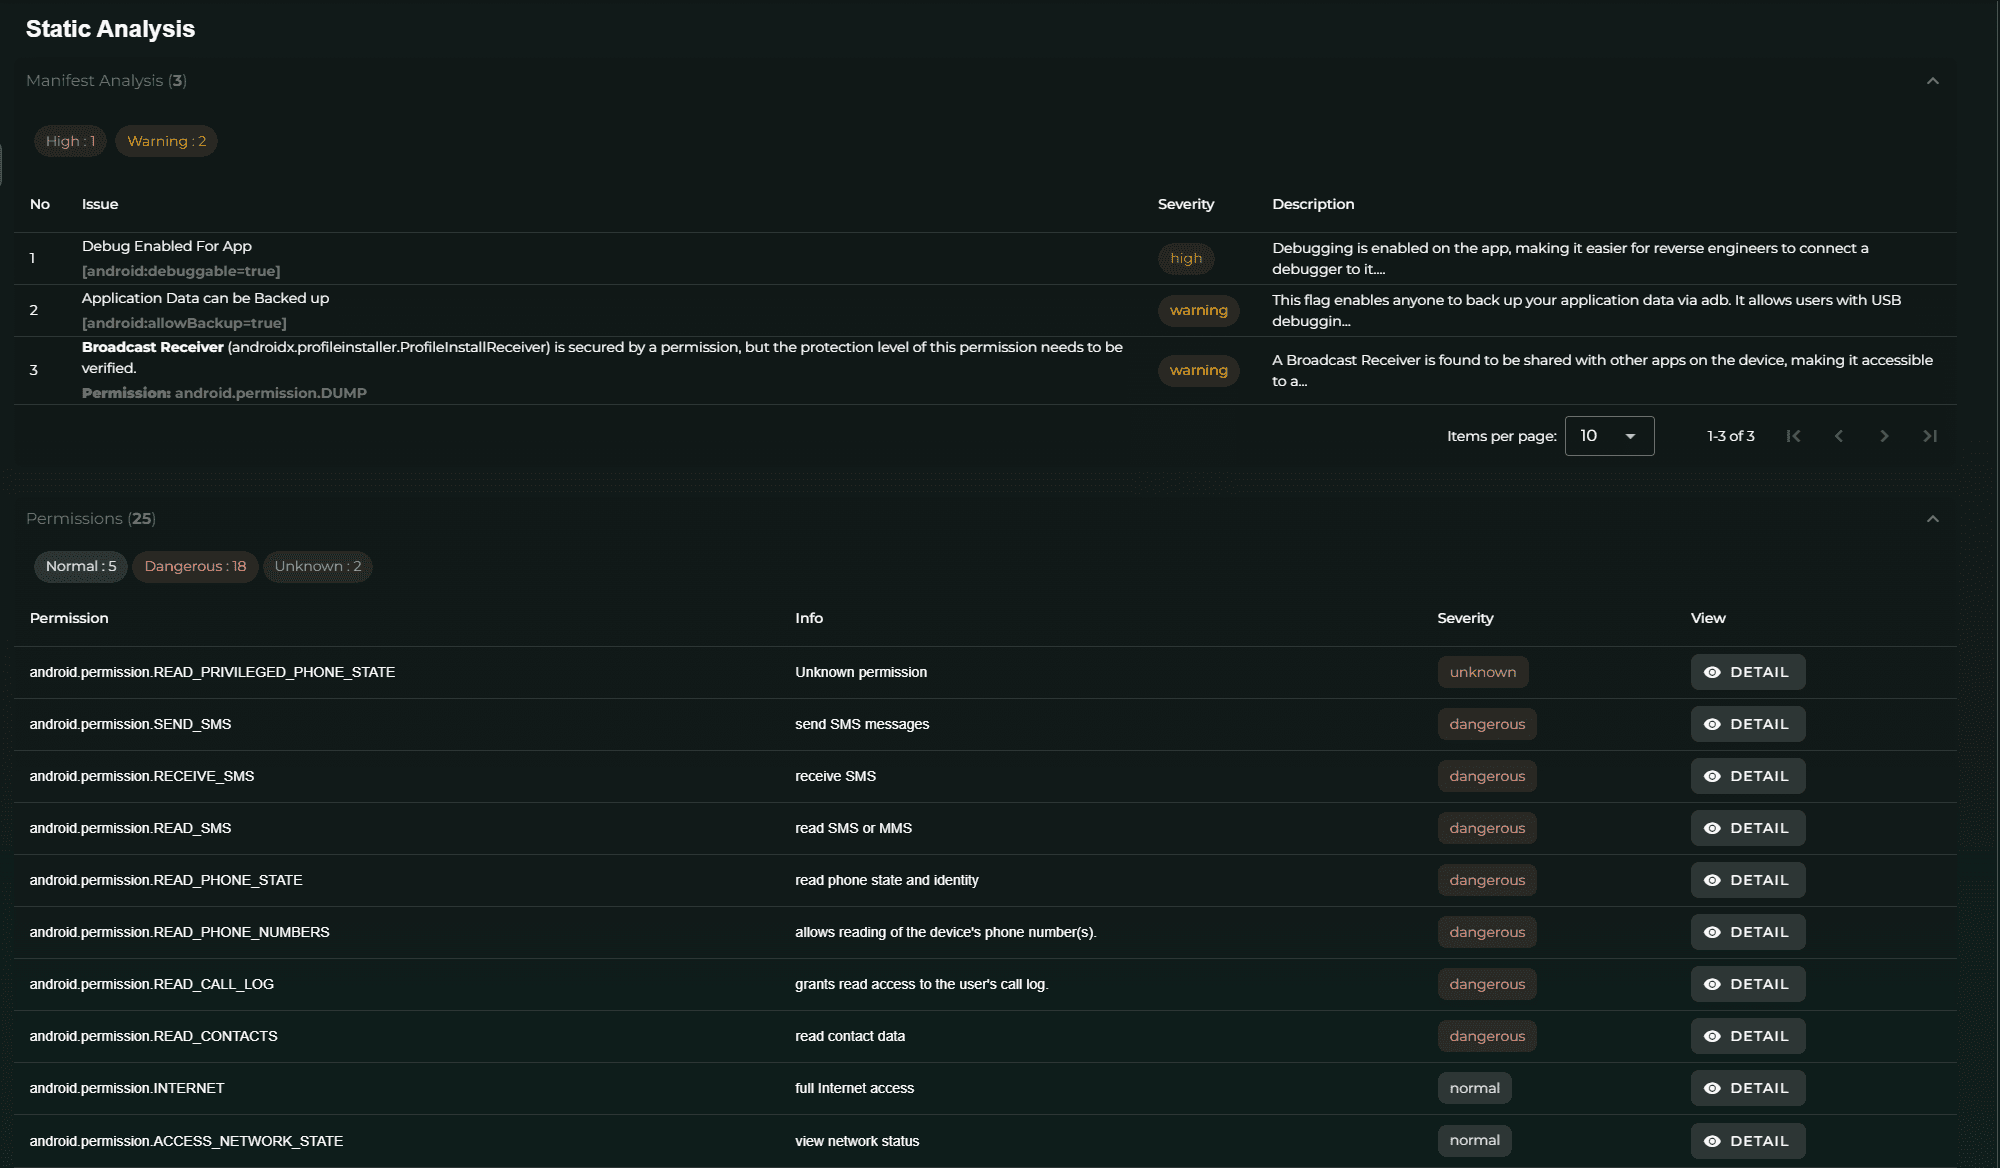This screenshot has height=1168, width=2000.
Task: Click android.permission.READ_CALL_LOG permission name
Action: click(152, 984)
